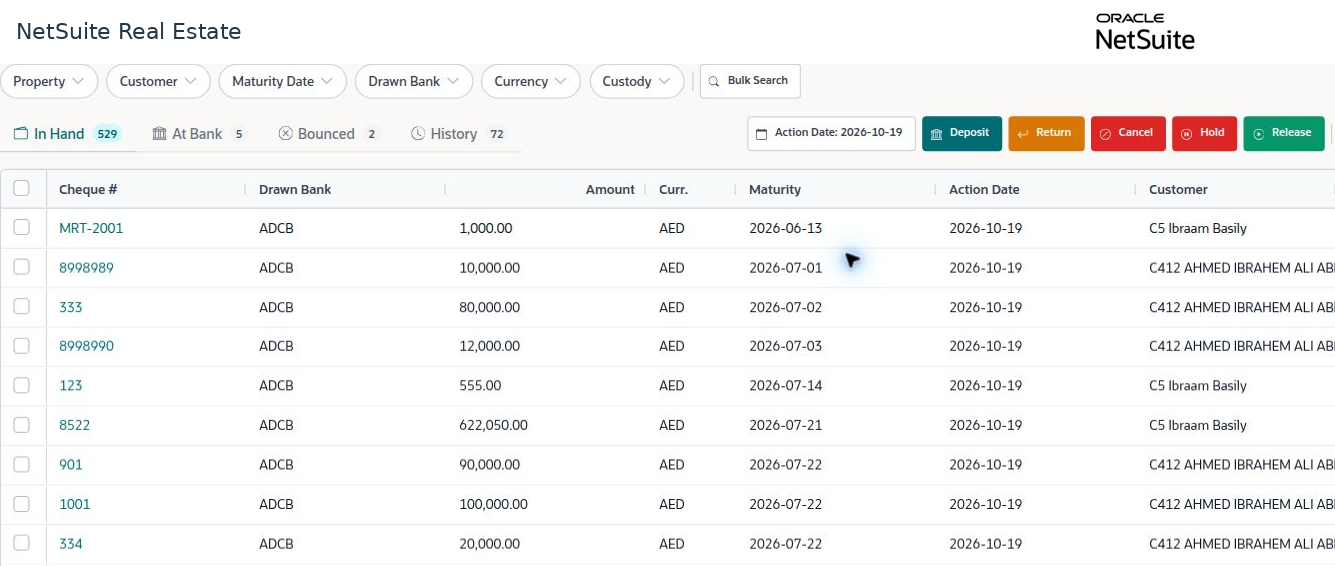Open the History tab
1335x566 pixels.
click(x=459, y=134)
